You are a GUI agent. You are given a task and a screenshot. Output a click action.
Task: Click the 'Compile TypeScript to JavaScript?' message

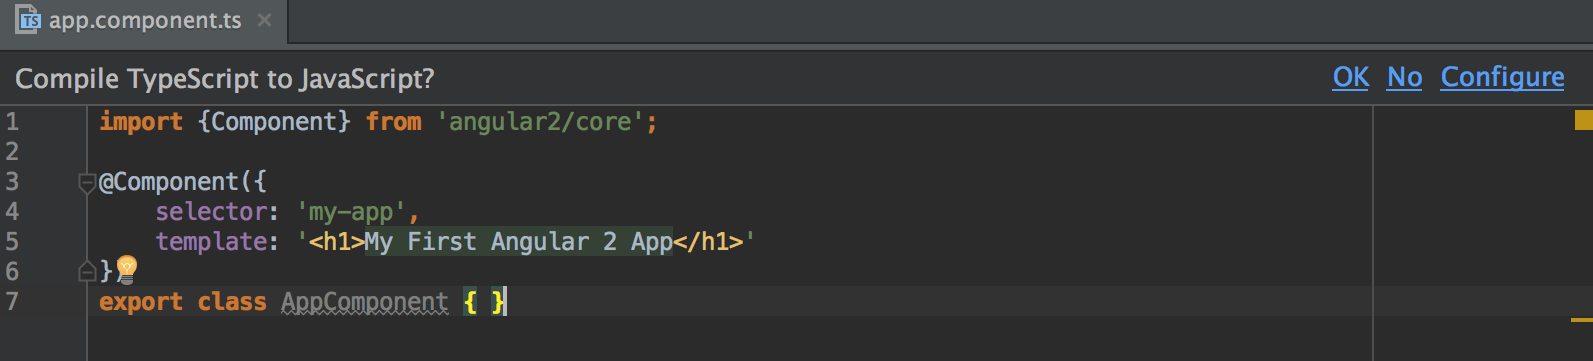coord(225,79)
